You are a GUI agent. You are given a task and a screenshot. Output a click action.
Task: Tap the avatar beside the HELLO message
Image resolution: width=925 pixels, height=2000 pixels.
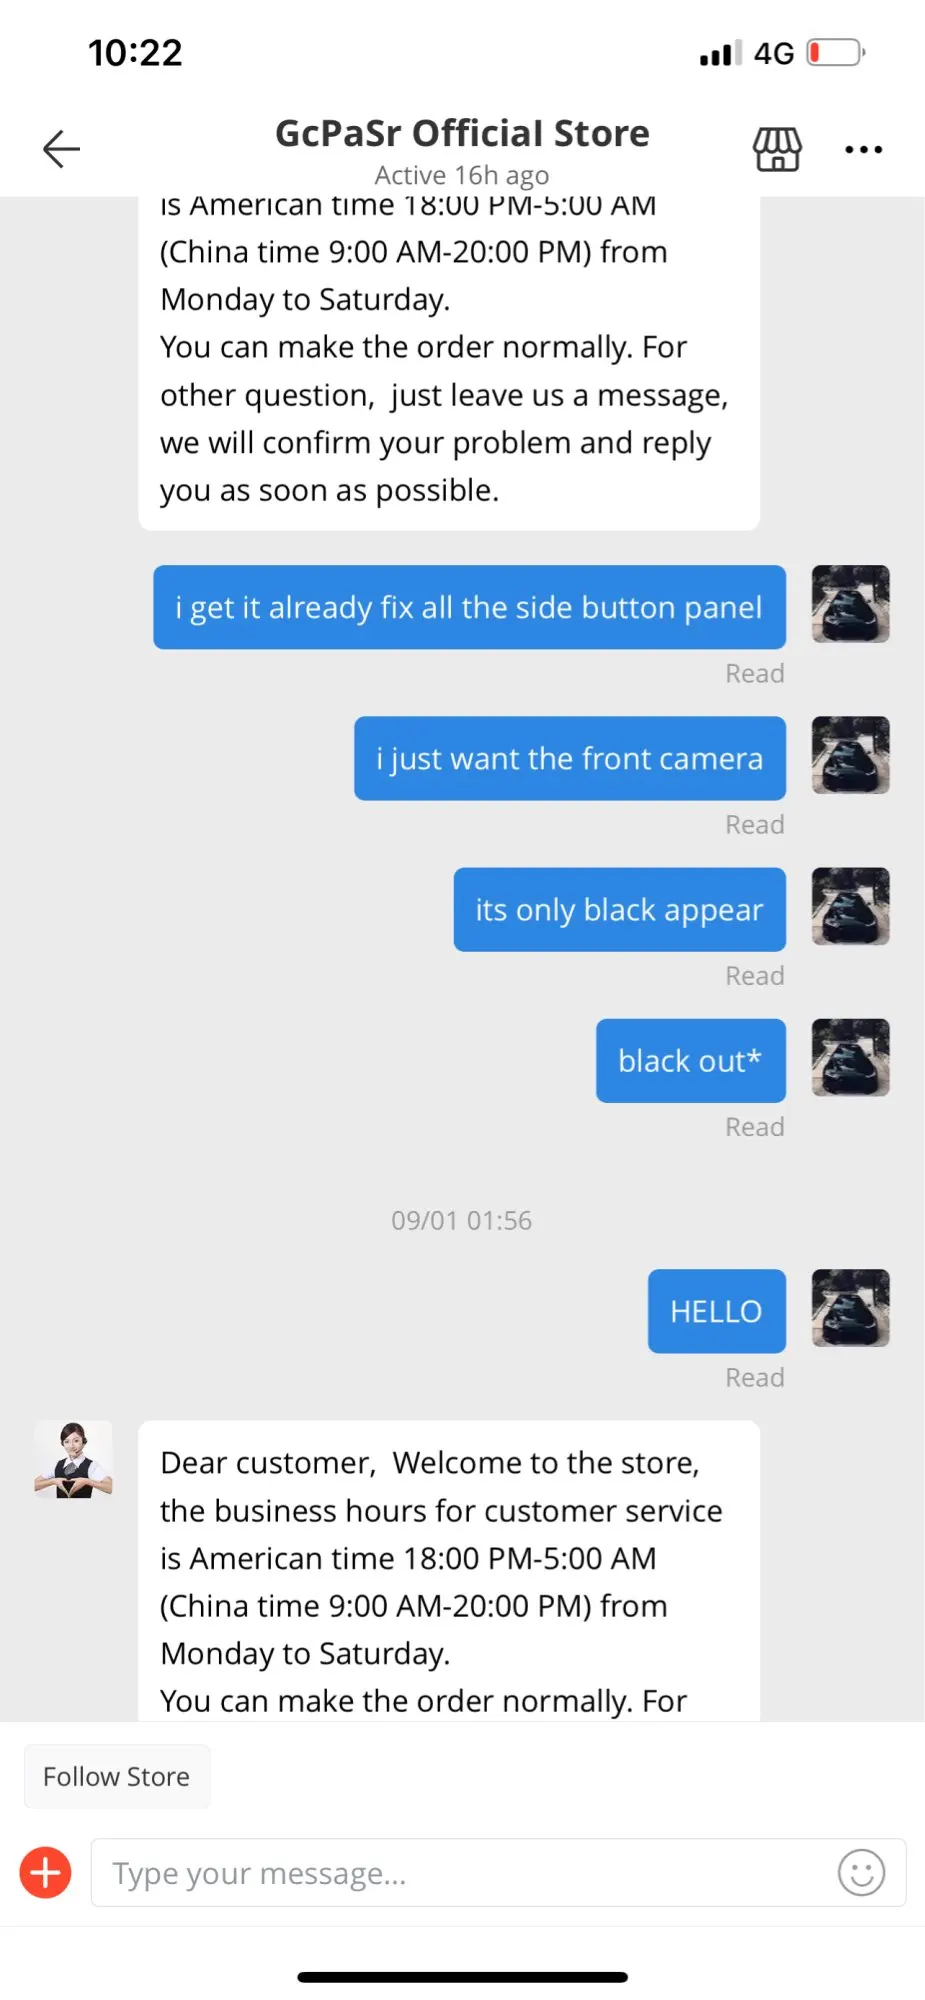(x=850, y=1308)
